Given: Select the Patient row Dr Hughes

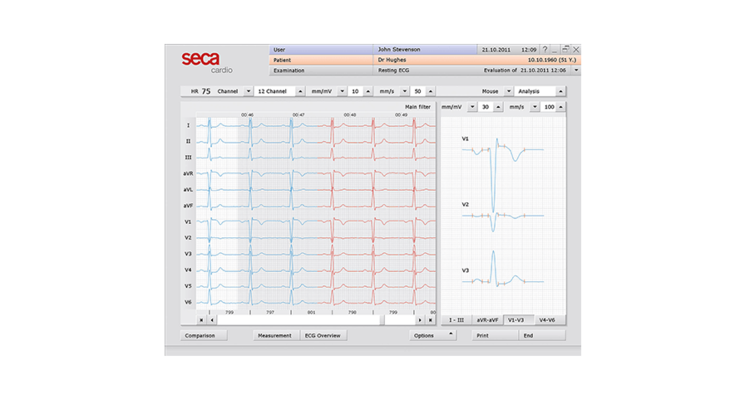Looking at the screenshot, I should (425, 60).
